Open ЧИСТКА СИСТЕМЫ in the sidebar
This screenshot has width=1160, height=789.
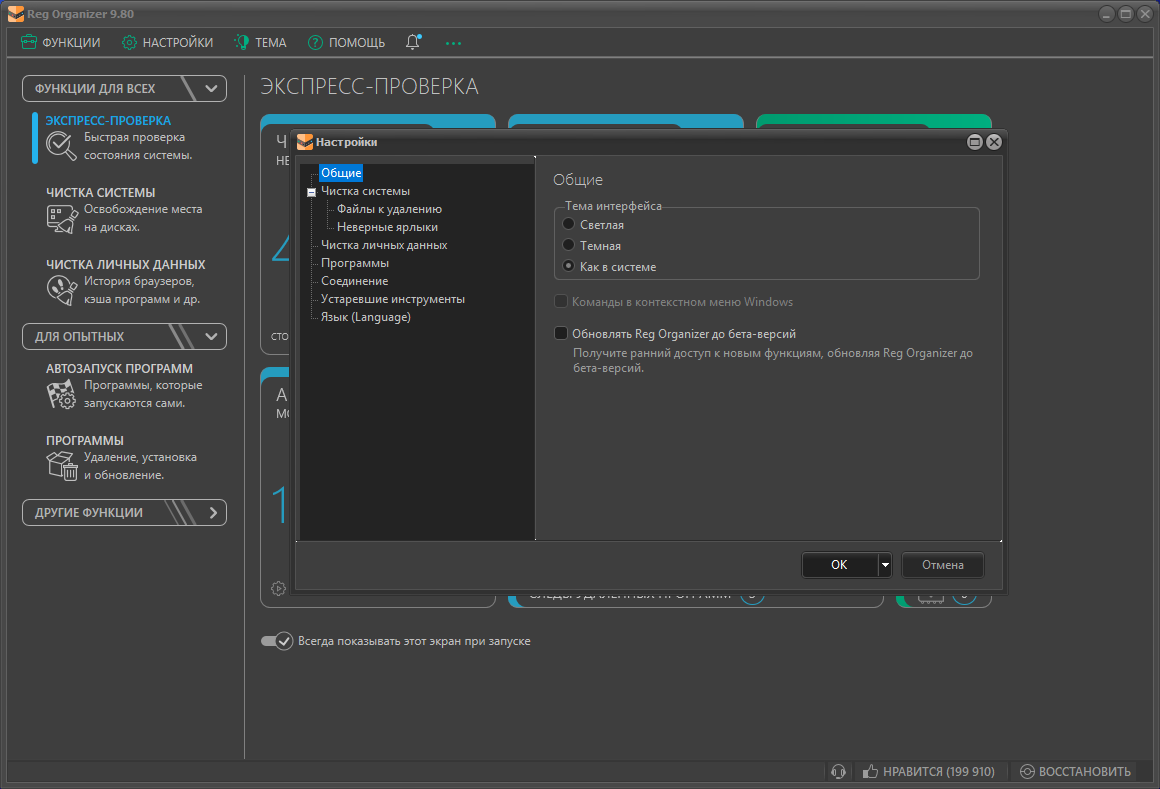[101, 192]
